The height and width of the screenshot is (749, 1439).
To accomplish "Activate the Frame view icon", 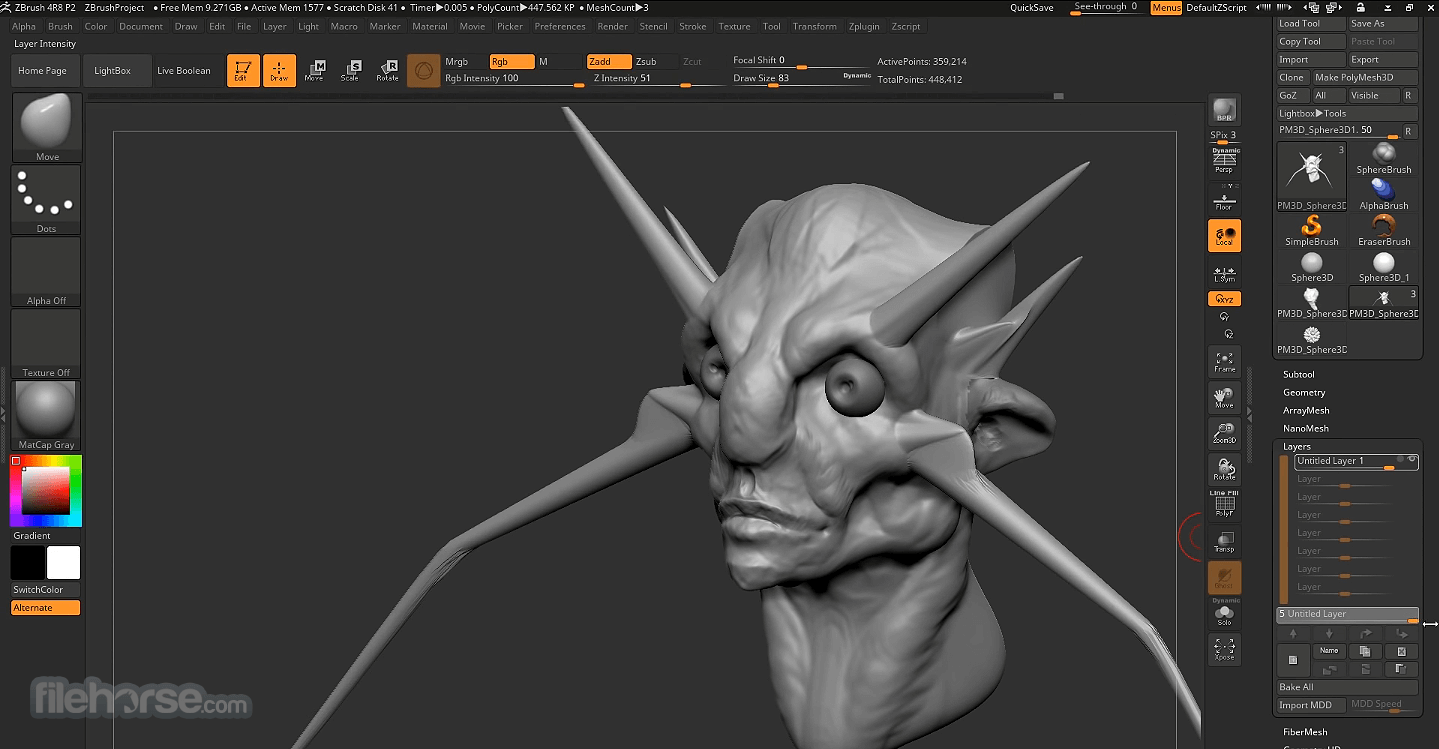I will (x=1224, y=362).
